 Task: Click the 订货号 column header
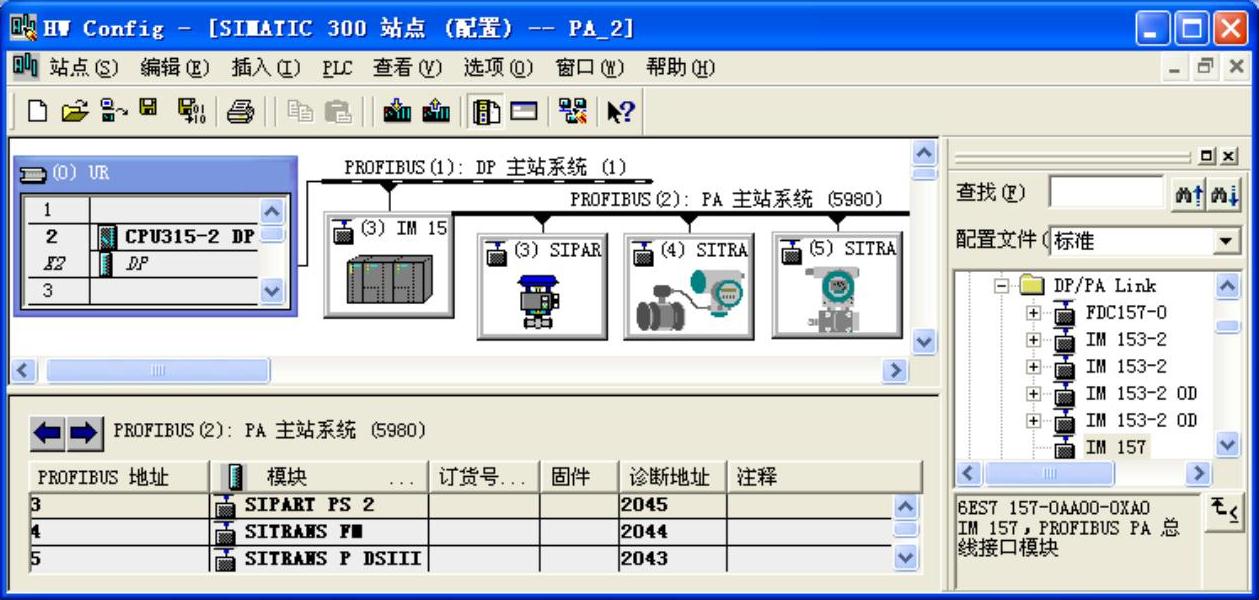pyautogui.click(x=484, y=477)
